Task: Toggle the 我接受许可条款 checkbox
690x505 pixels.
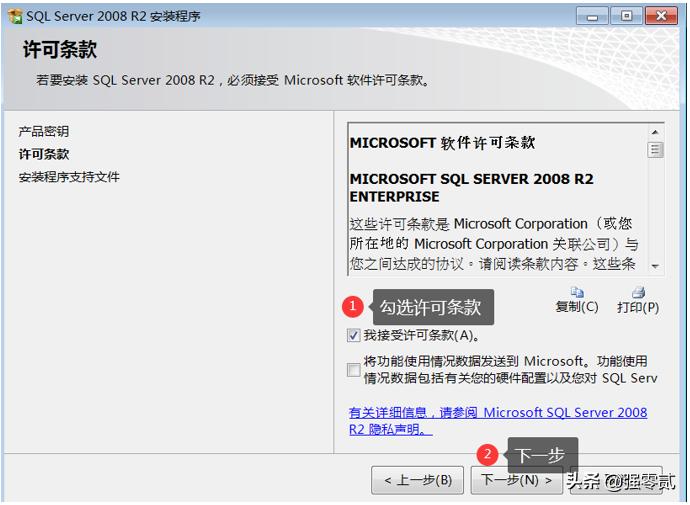Action: 353,335
